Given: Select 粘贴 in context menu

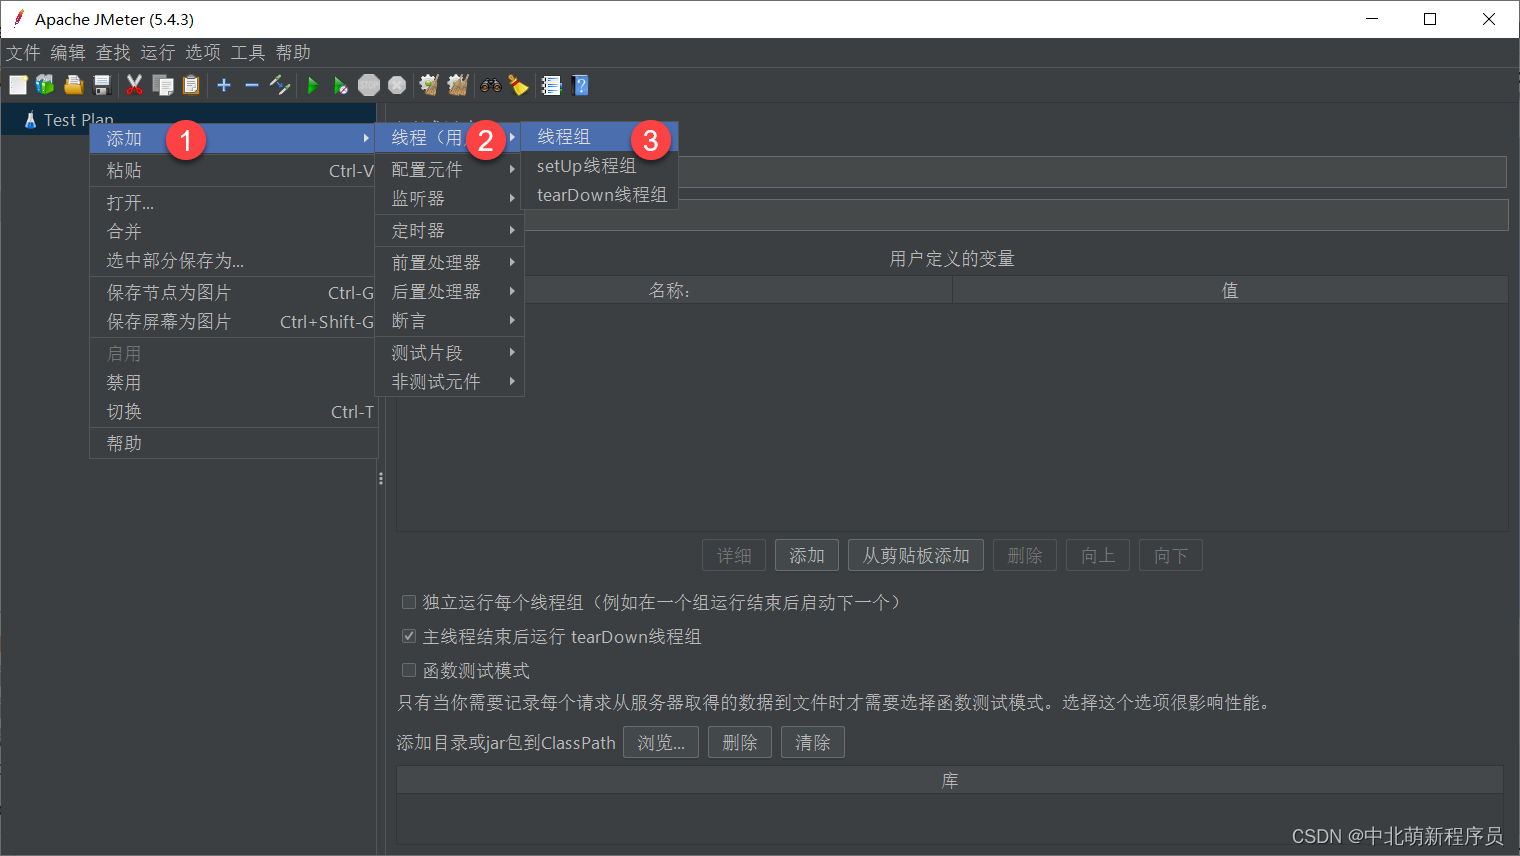Looking at the screenshot, I should tap(233, 170).
